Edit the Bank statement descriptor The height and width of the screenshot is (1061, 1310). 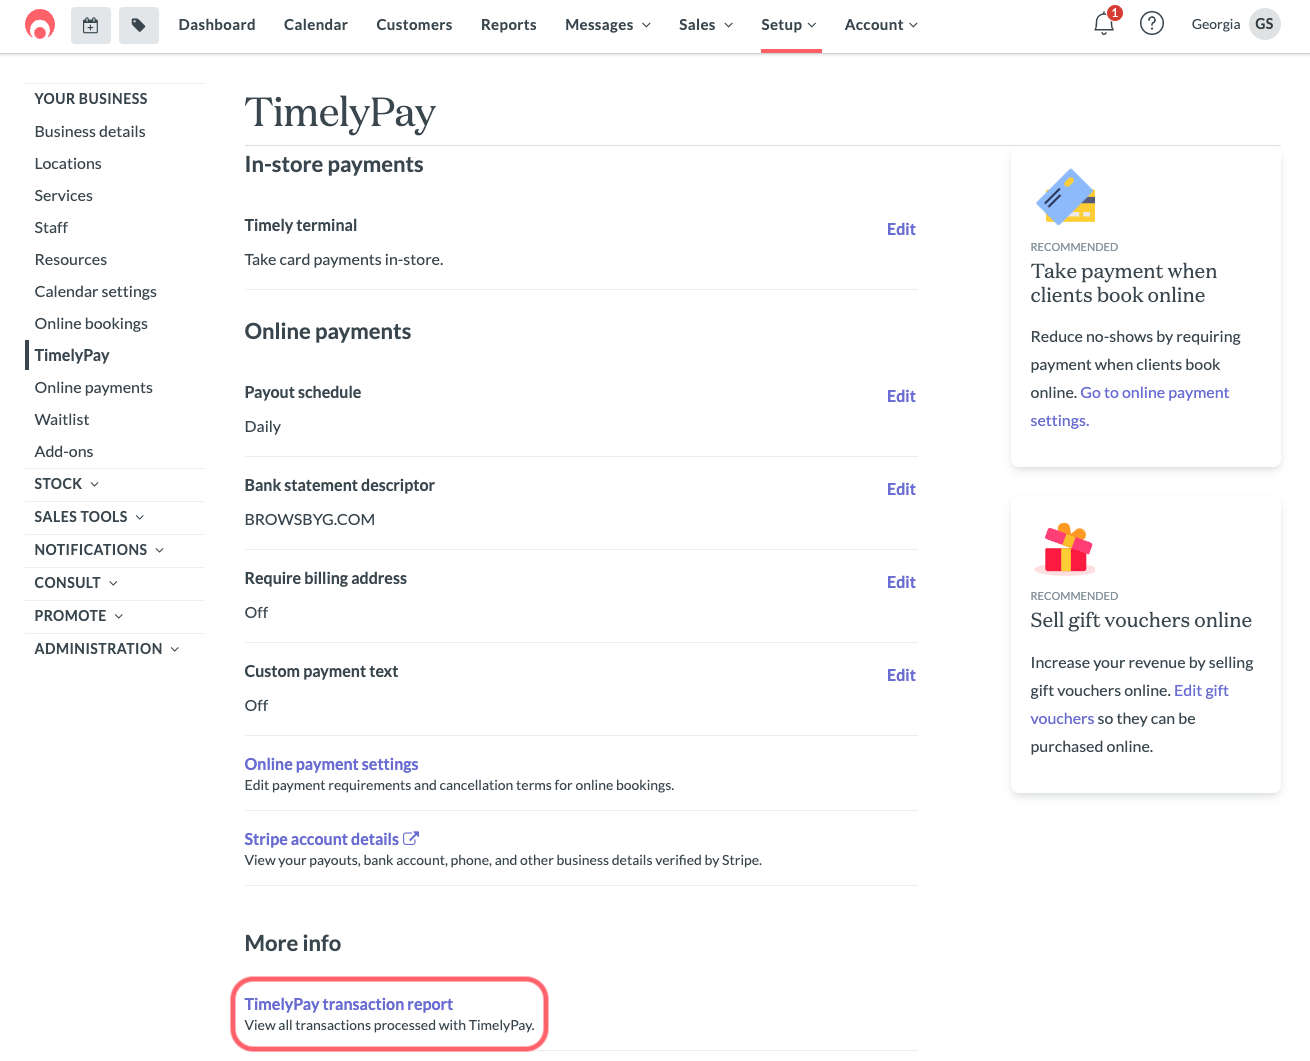pos(901,489)
